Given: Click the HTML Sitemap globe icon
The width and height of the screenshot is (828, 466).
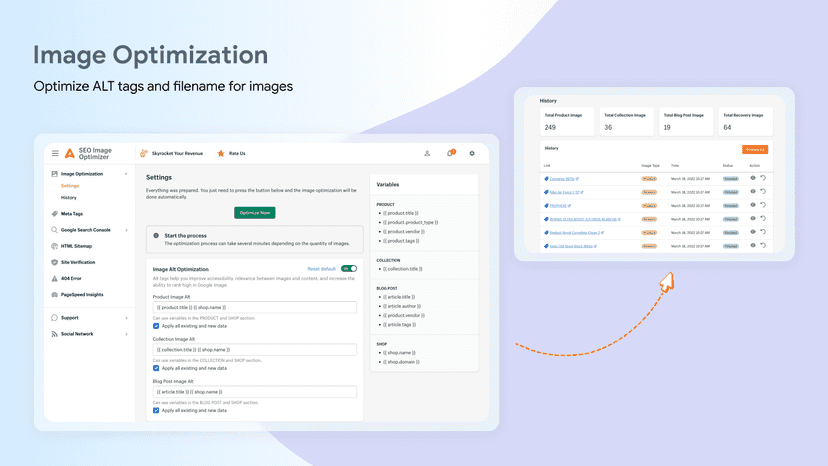Looking at the screenshot, I should pyautogui.click(x=54, y=246).
